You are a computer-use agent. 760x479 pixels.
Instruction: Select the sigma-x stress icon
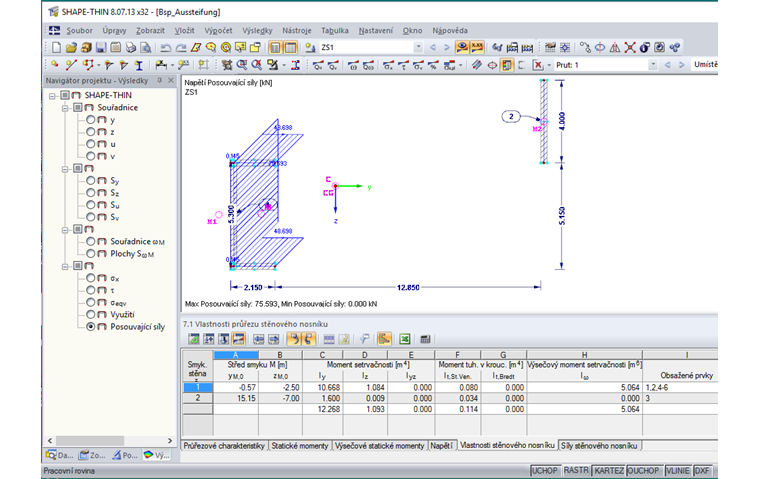pos(388,65)
